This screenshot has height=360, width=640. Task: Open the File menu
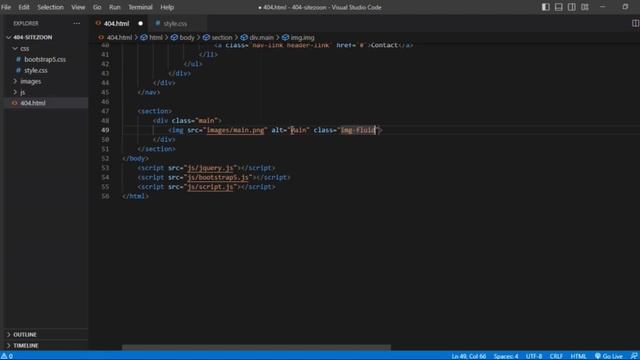coord(6,7)
